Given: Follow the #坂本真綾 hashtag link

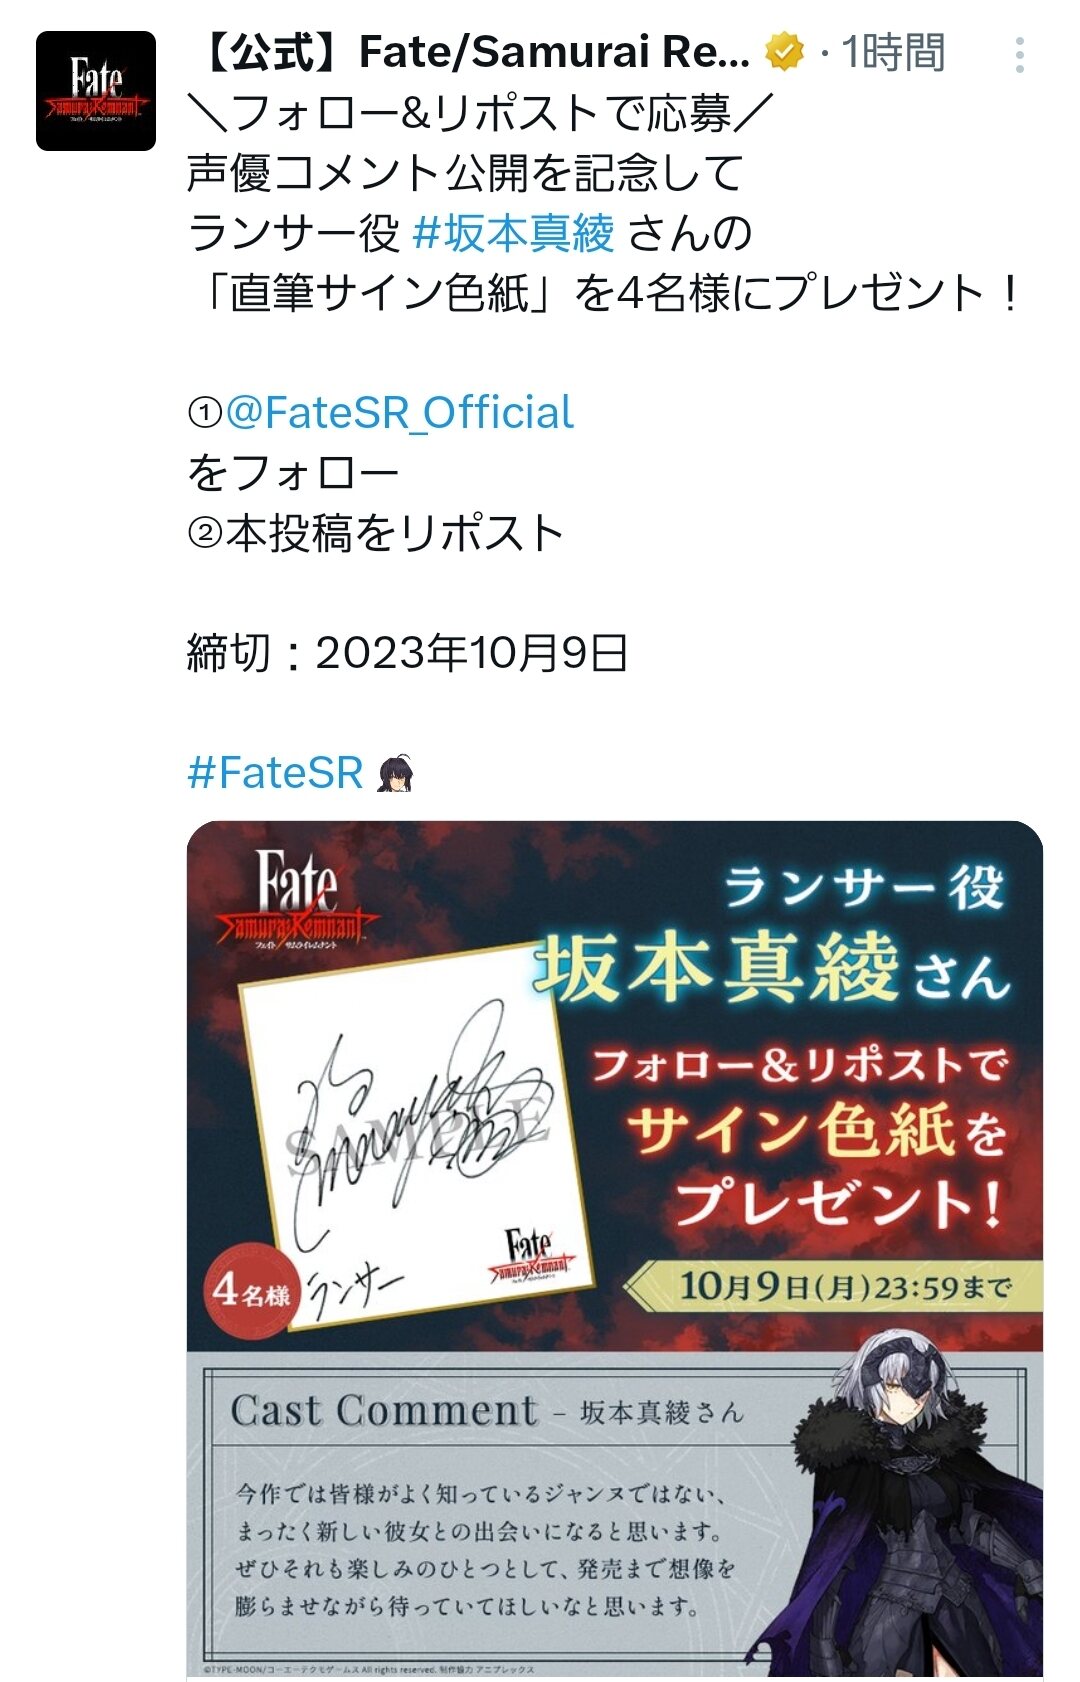Looking at the screenshot, I should click(514, 233).
